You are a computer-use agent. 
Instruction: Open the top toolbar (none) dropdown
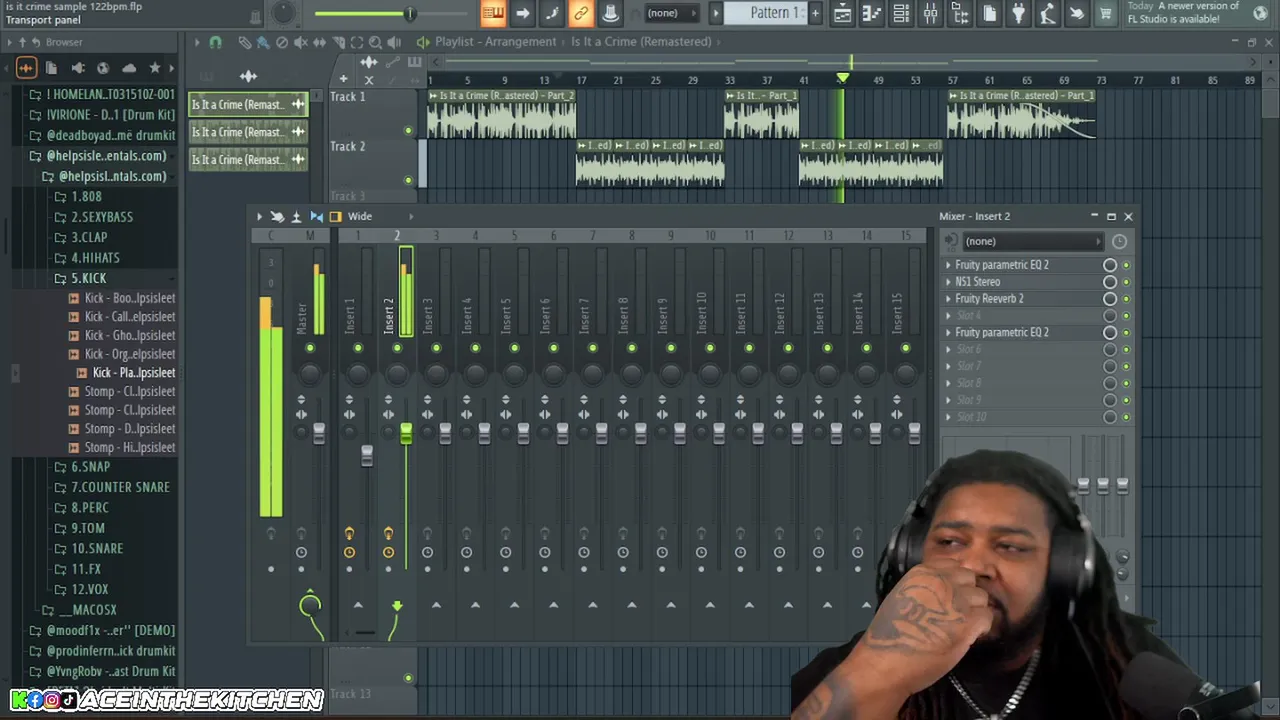[669, 13]
